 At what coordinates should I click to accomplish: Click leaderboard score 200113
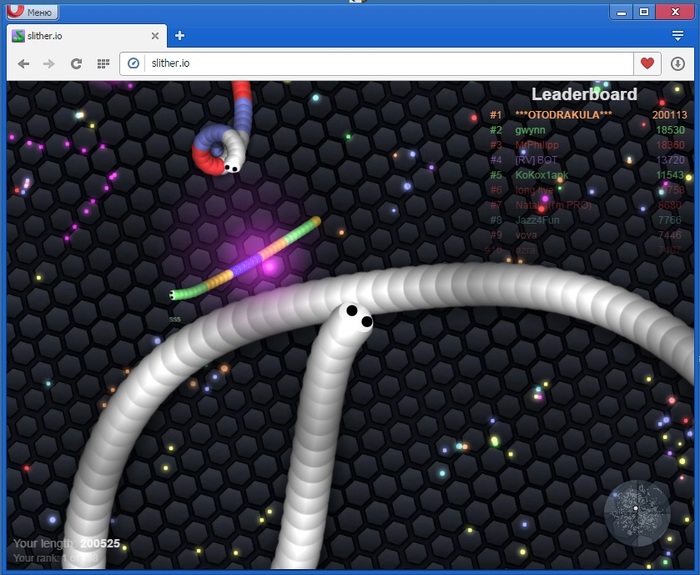point(669,115)
